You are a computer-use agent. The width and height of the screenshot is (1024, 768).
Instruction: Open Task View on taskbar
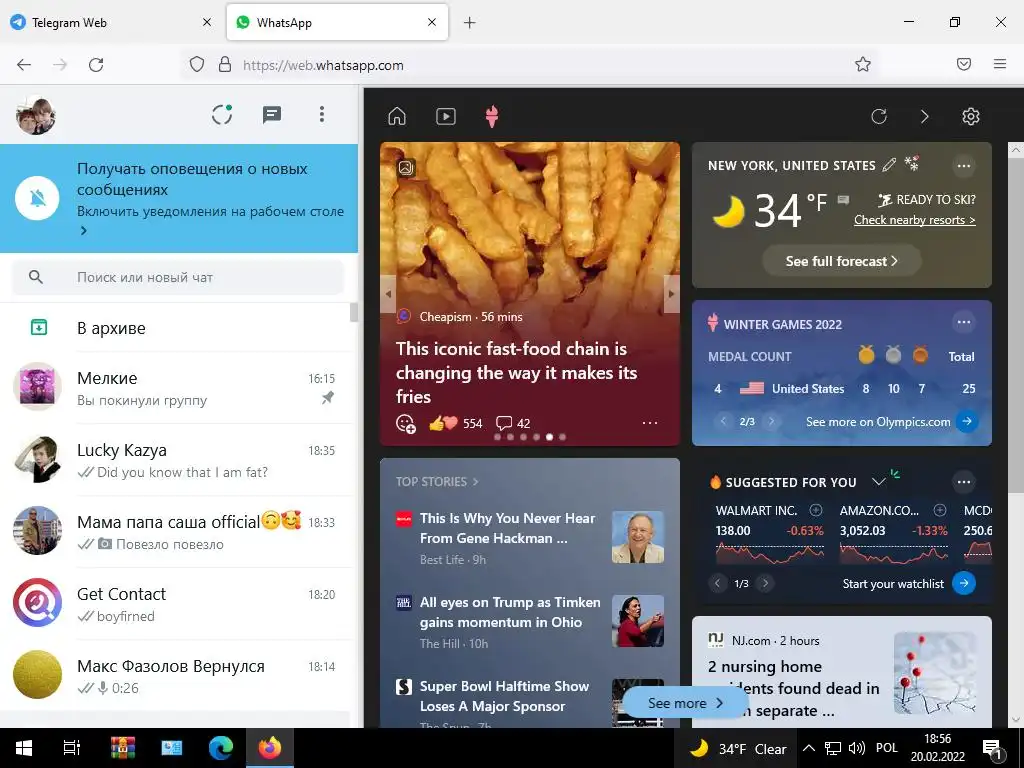[72, 748]
